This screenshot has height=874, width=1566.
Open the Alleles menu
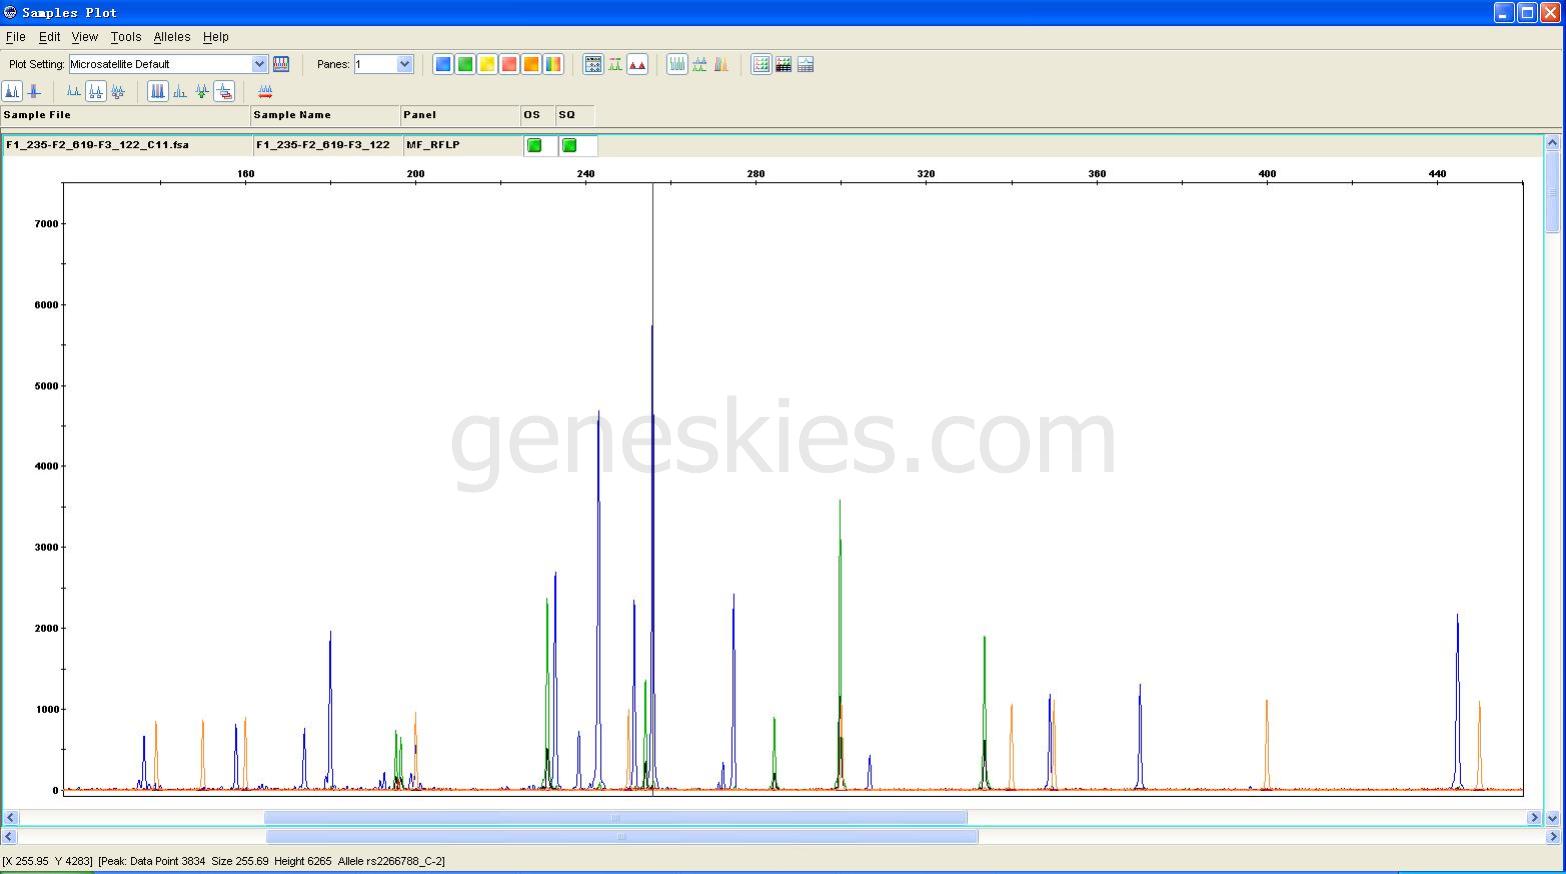coord(171,37)
